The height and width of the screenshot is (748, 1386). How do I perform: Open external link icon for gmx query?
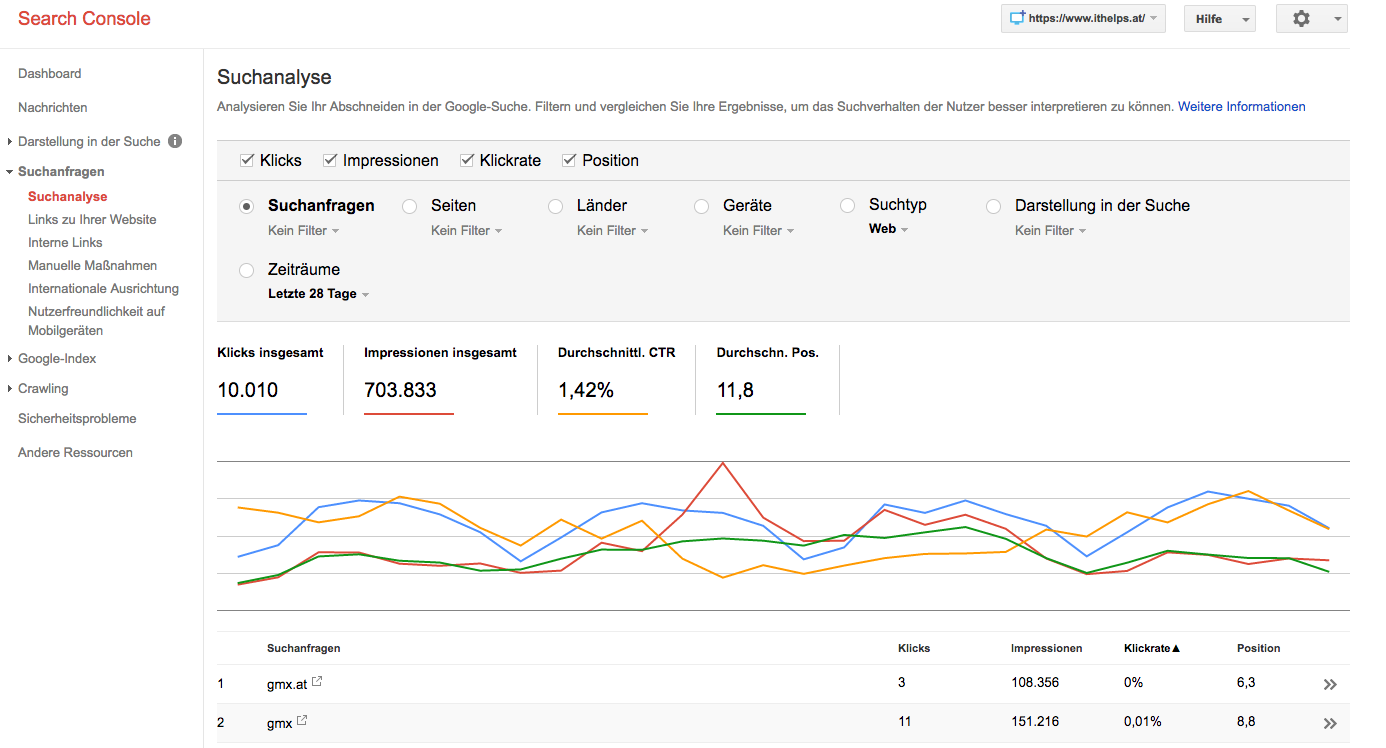(302, 720)
